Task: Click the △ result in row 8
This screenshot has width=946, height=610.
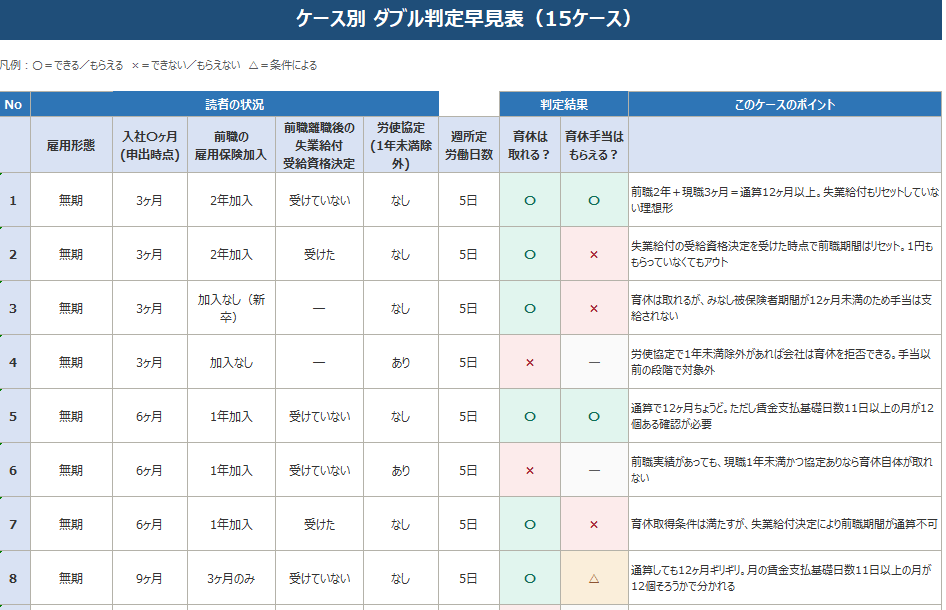Action: click(x=594, y=578)
